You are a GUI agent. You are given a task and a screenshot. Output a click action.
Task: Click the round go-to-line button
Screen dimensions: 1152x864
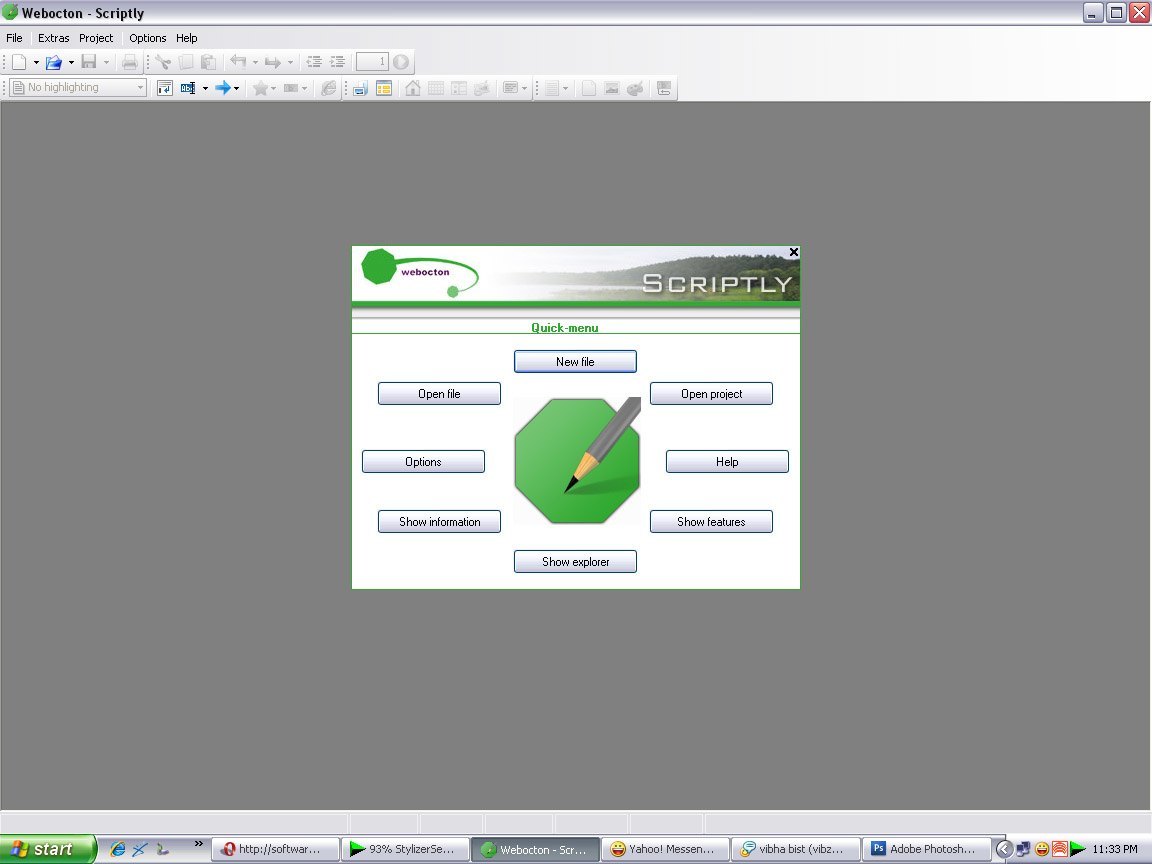tap(401, 62)
